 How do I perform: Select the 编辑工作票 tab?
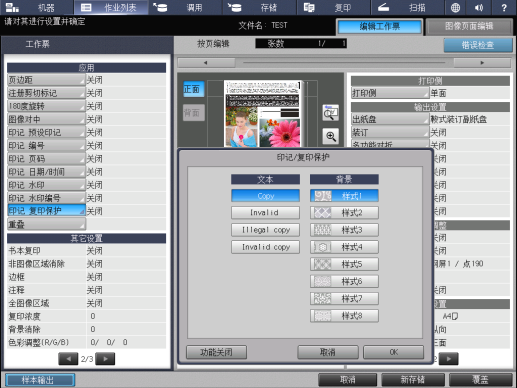click(x=379, y=27)
